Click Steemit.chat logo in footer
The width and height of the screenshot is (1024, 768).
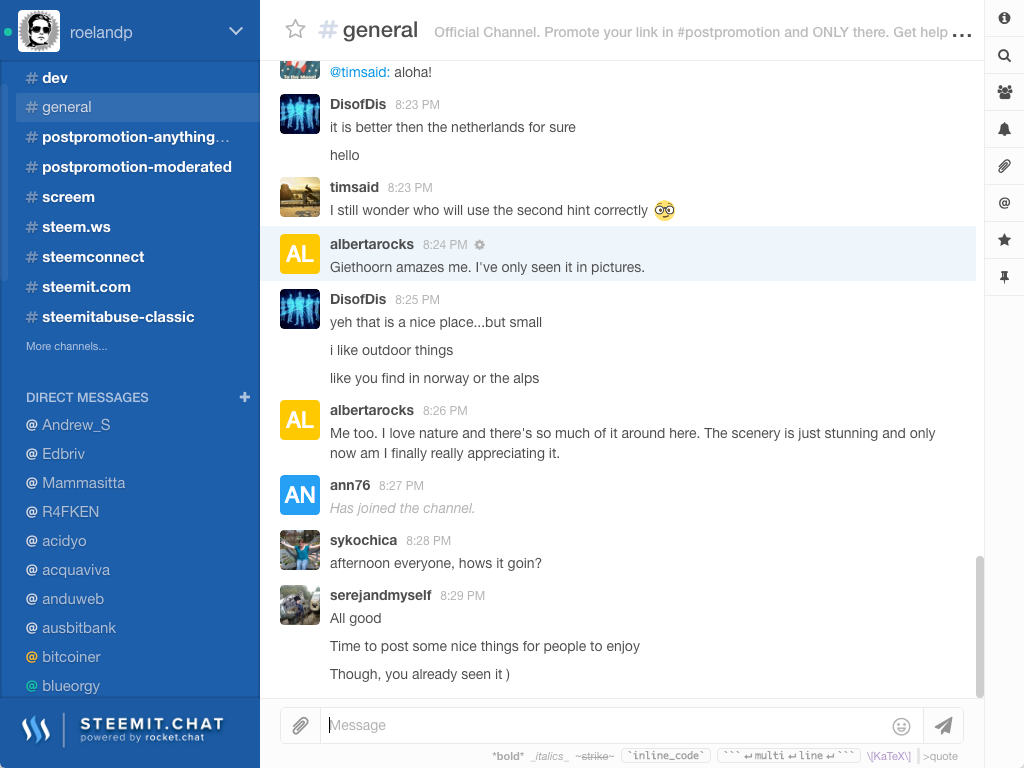point(123,729)
